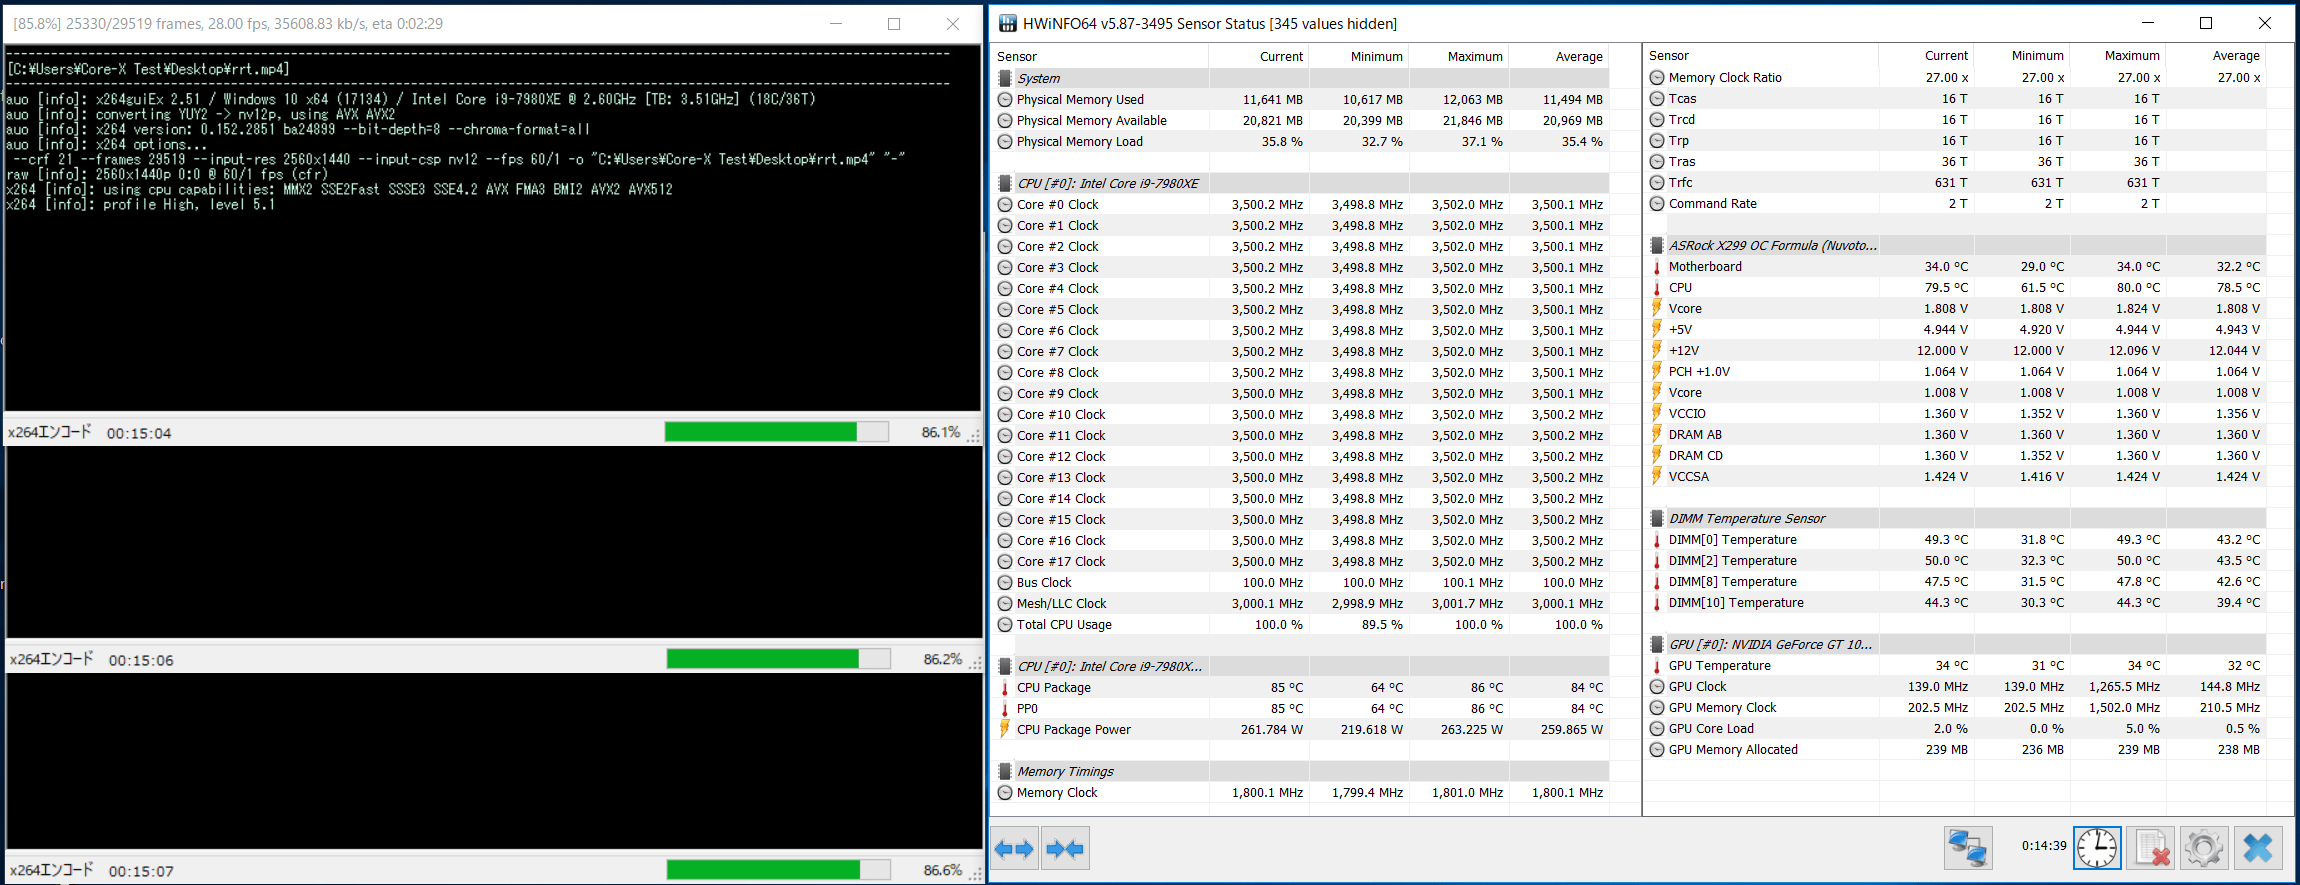Click the x264 encode 00:15:06 status label

pyautogui.click(x=92, y=659)
